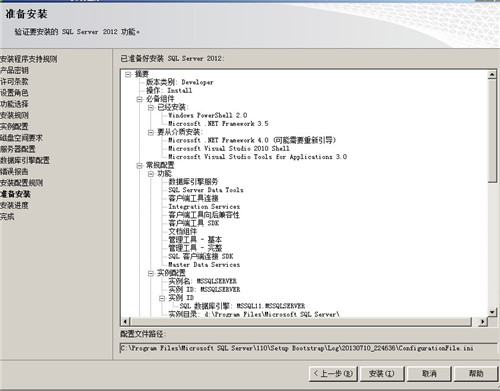Click the horizontal scrollbar right arrow
The image size is (500, 391).
(483, 322)
